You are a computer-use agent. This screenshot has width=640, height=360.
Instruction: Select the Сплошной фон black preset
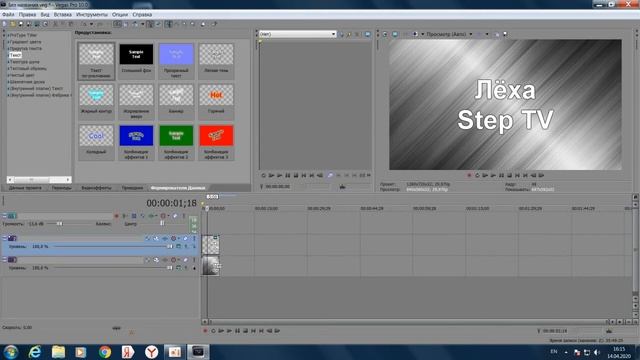point(136,60)
